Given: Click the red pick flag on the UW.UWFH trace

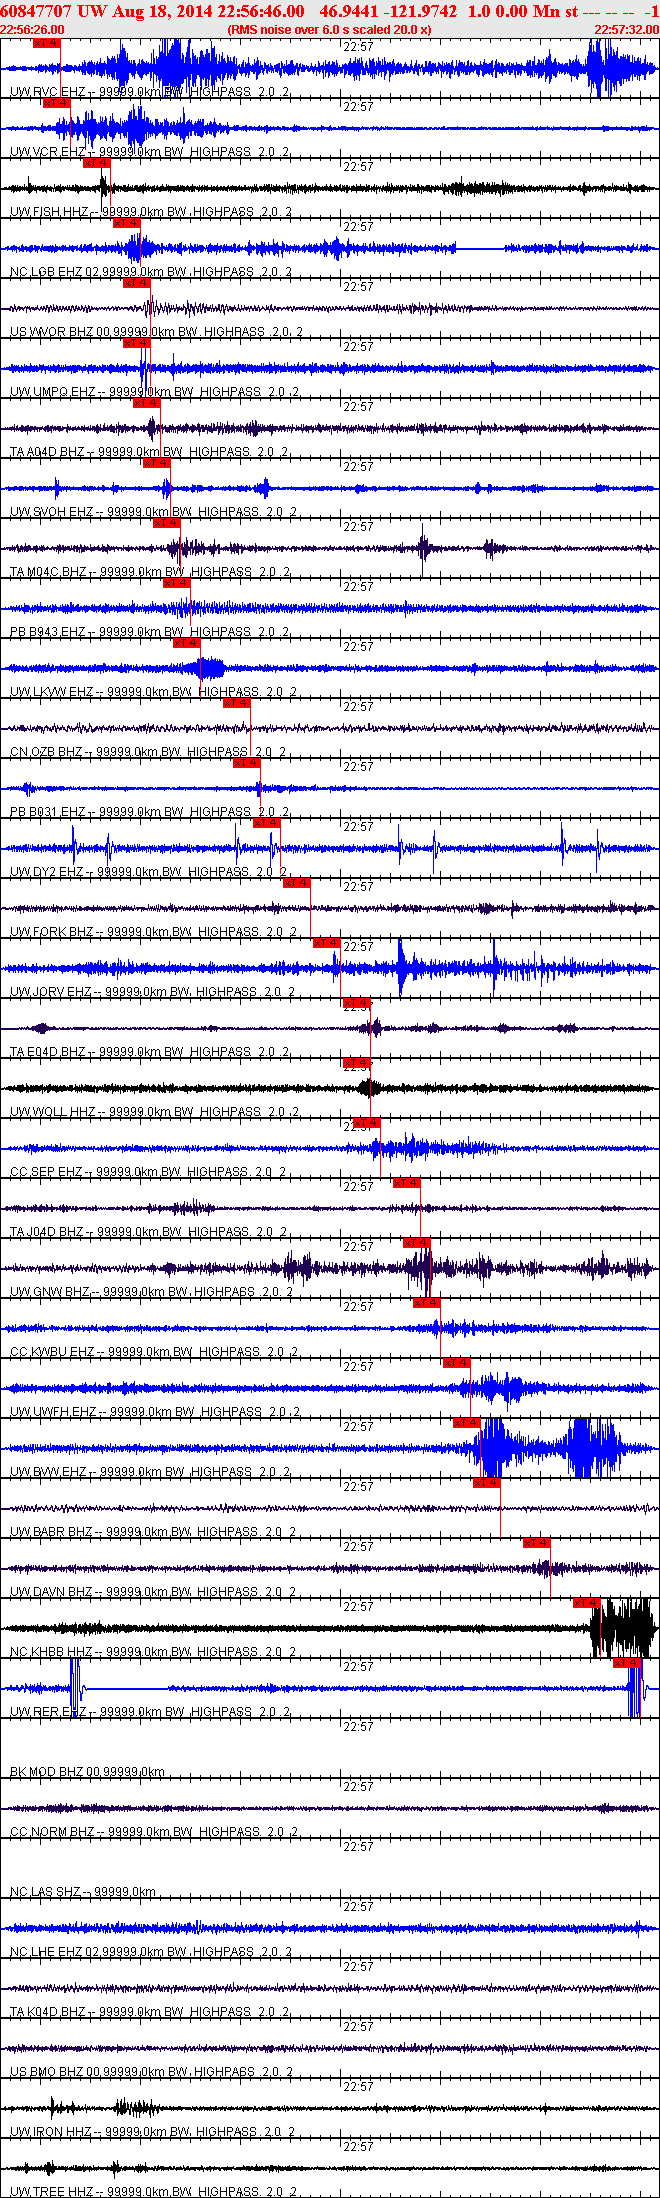Looking at the screenshot, I should (x=457, y=1363).
